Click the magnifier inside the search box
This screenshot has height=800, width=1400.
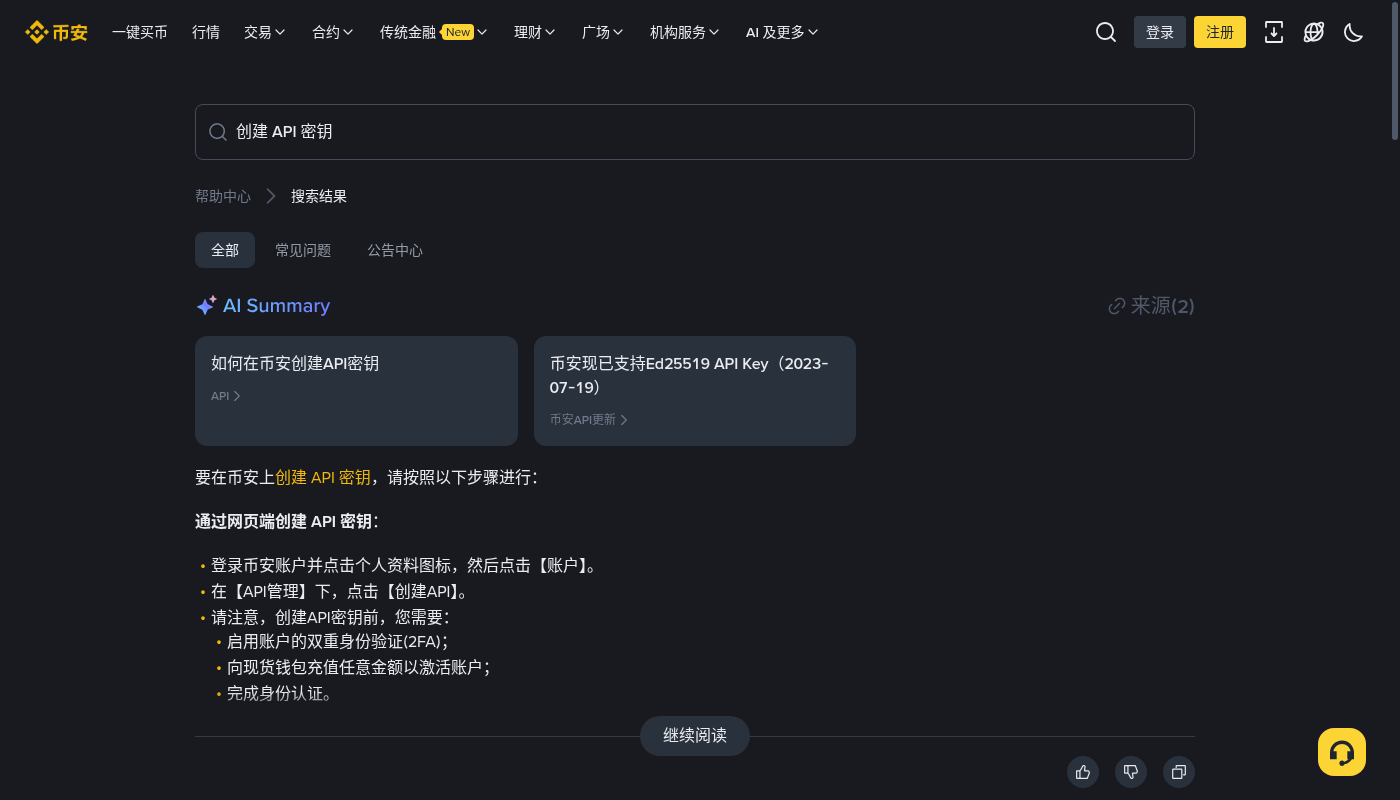(x=218, y=132)
